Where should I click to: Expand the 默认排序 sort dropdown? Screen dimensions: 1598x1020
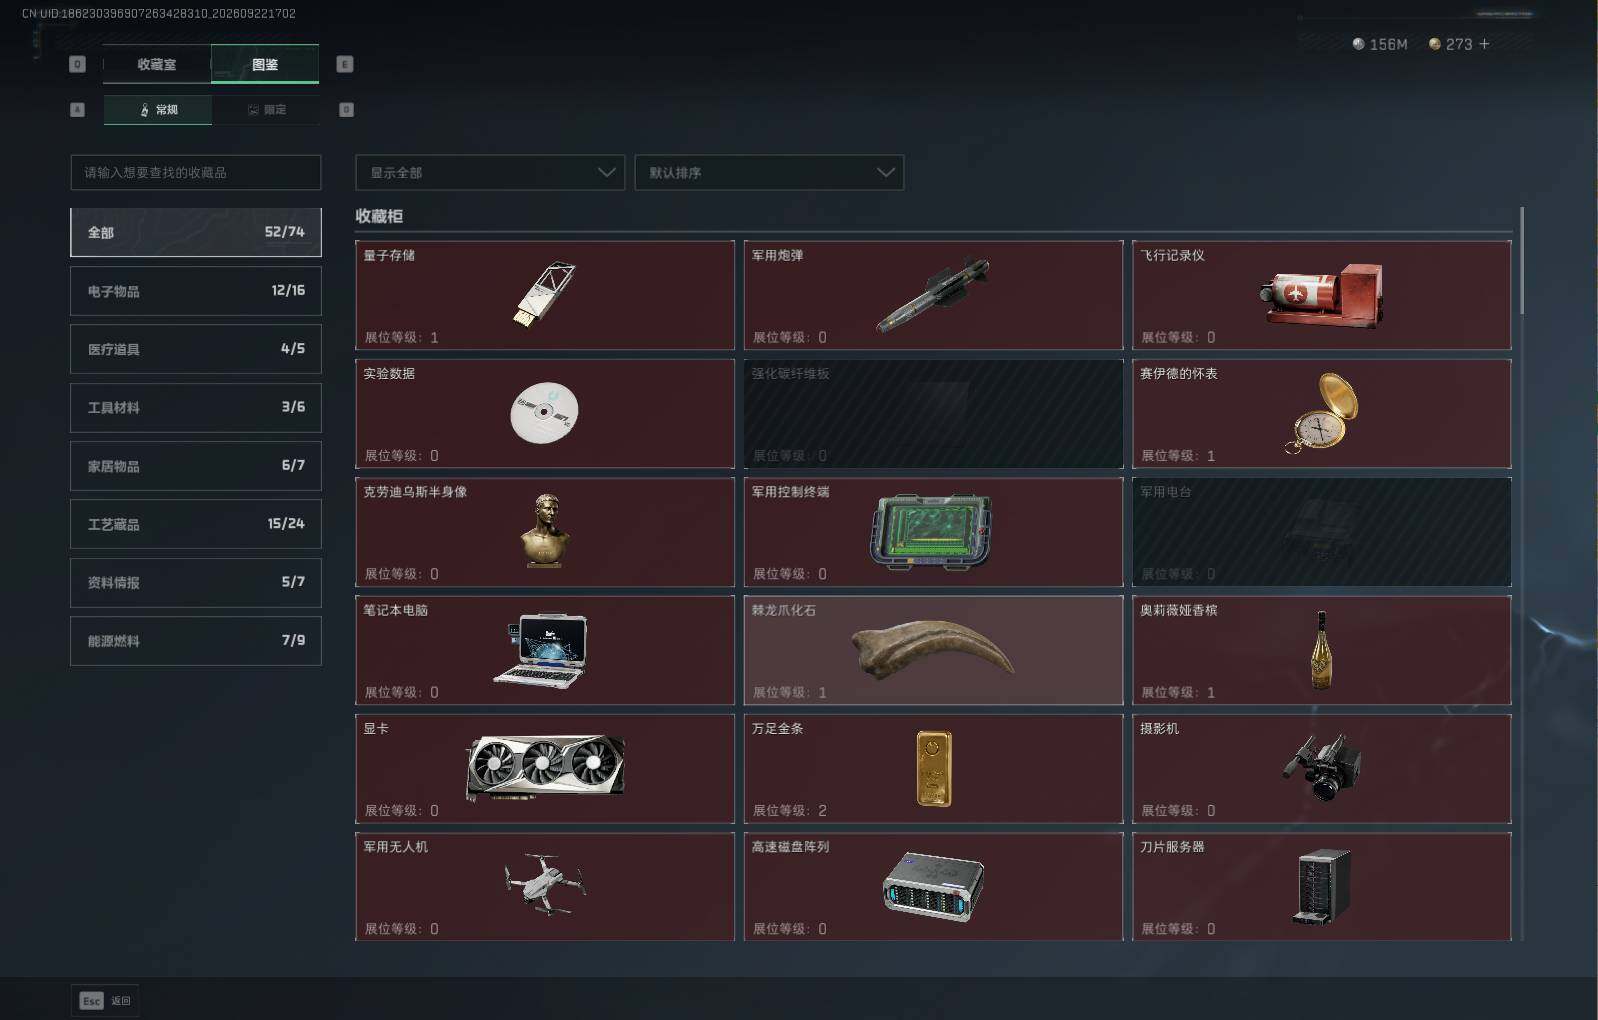point(769,172)
